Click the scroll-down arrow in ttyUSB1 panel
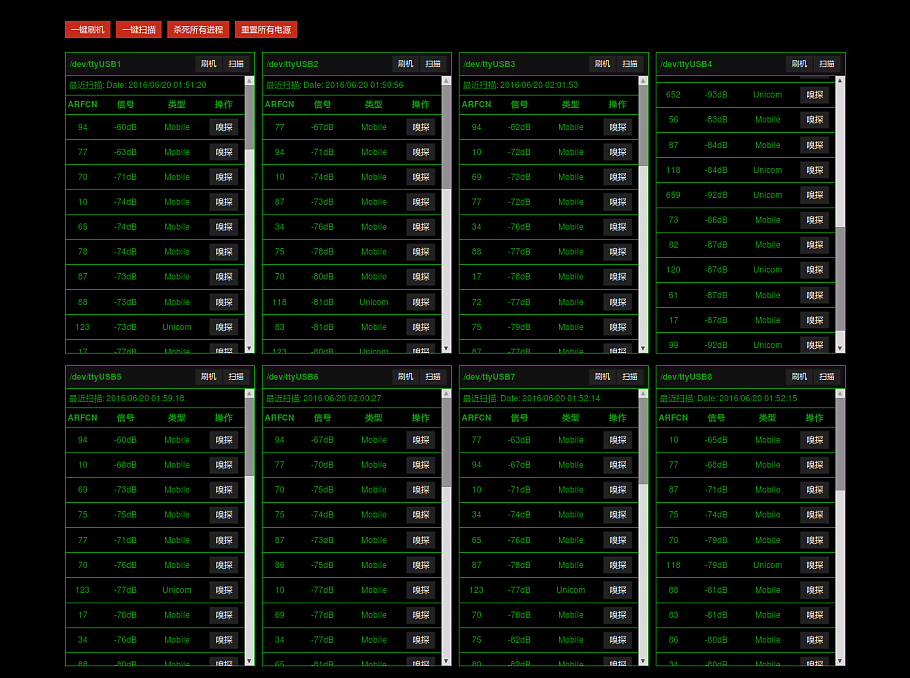Screen dimensions: 910x678 (x=249, y=348)
